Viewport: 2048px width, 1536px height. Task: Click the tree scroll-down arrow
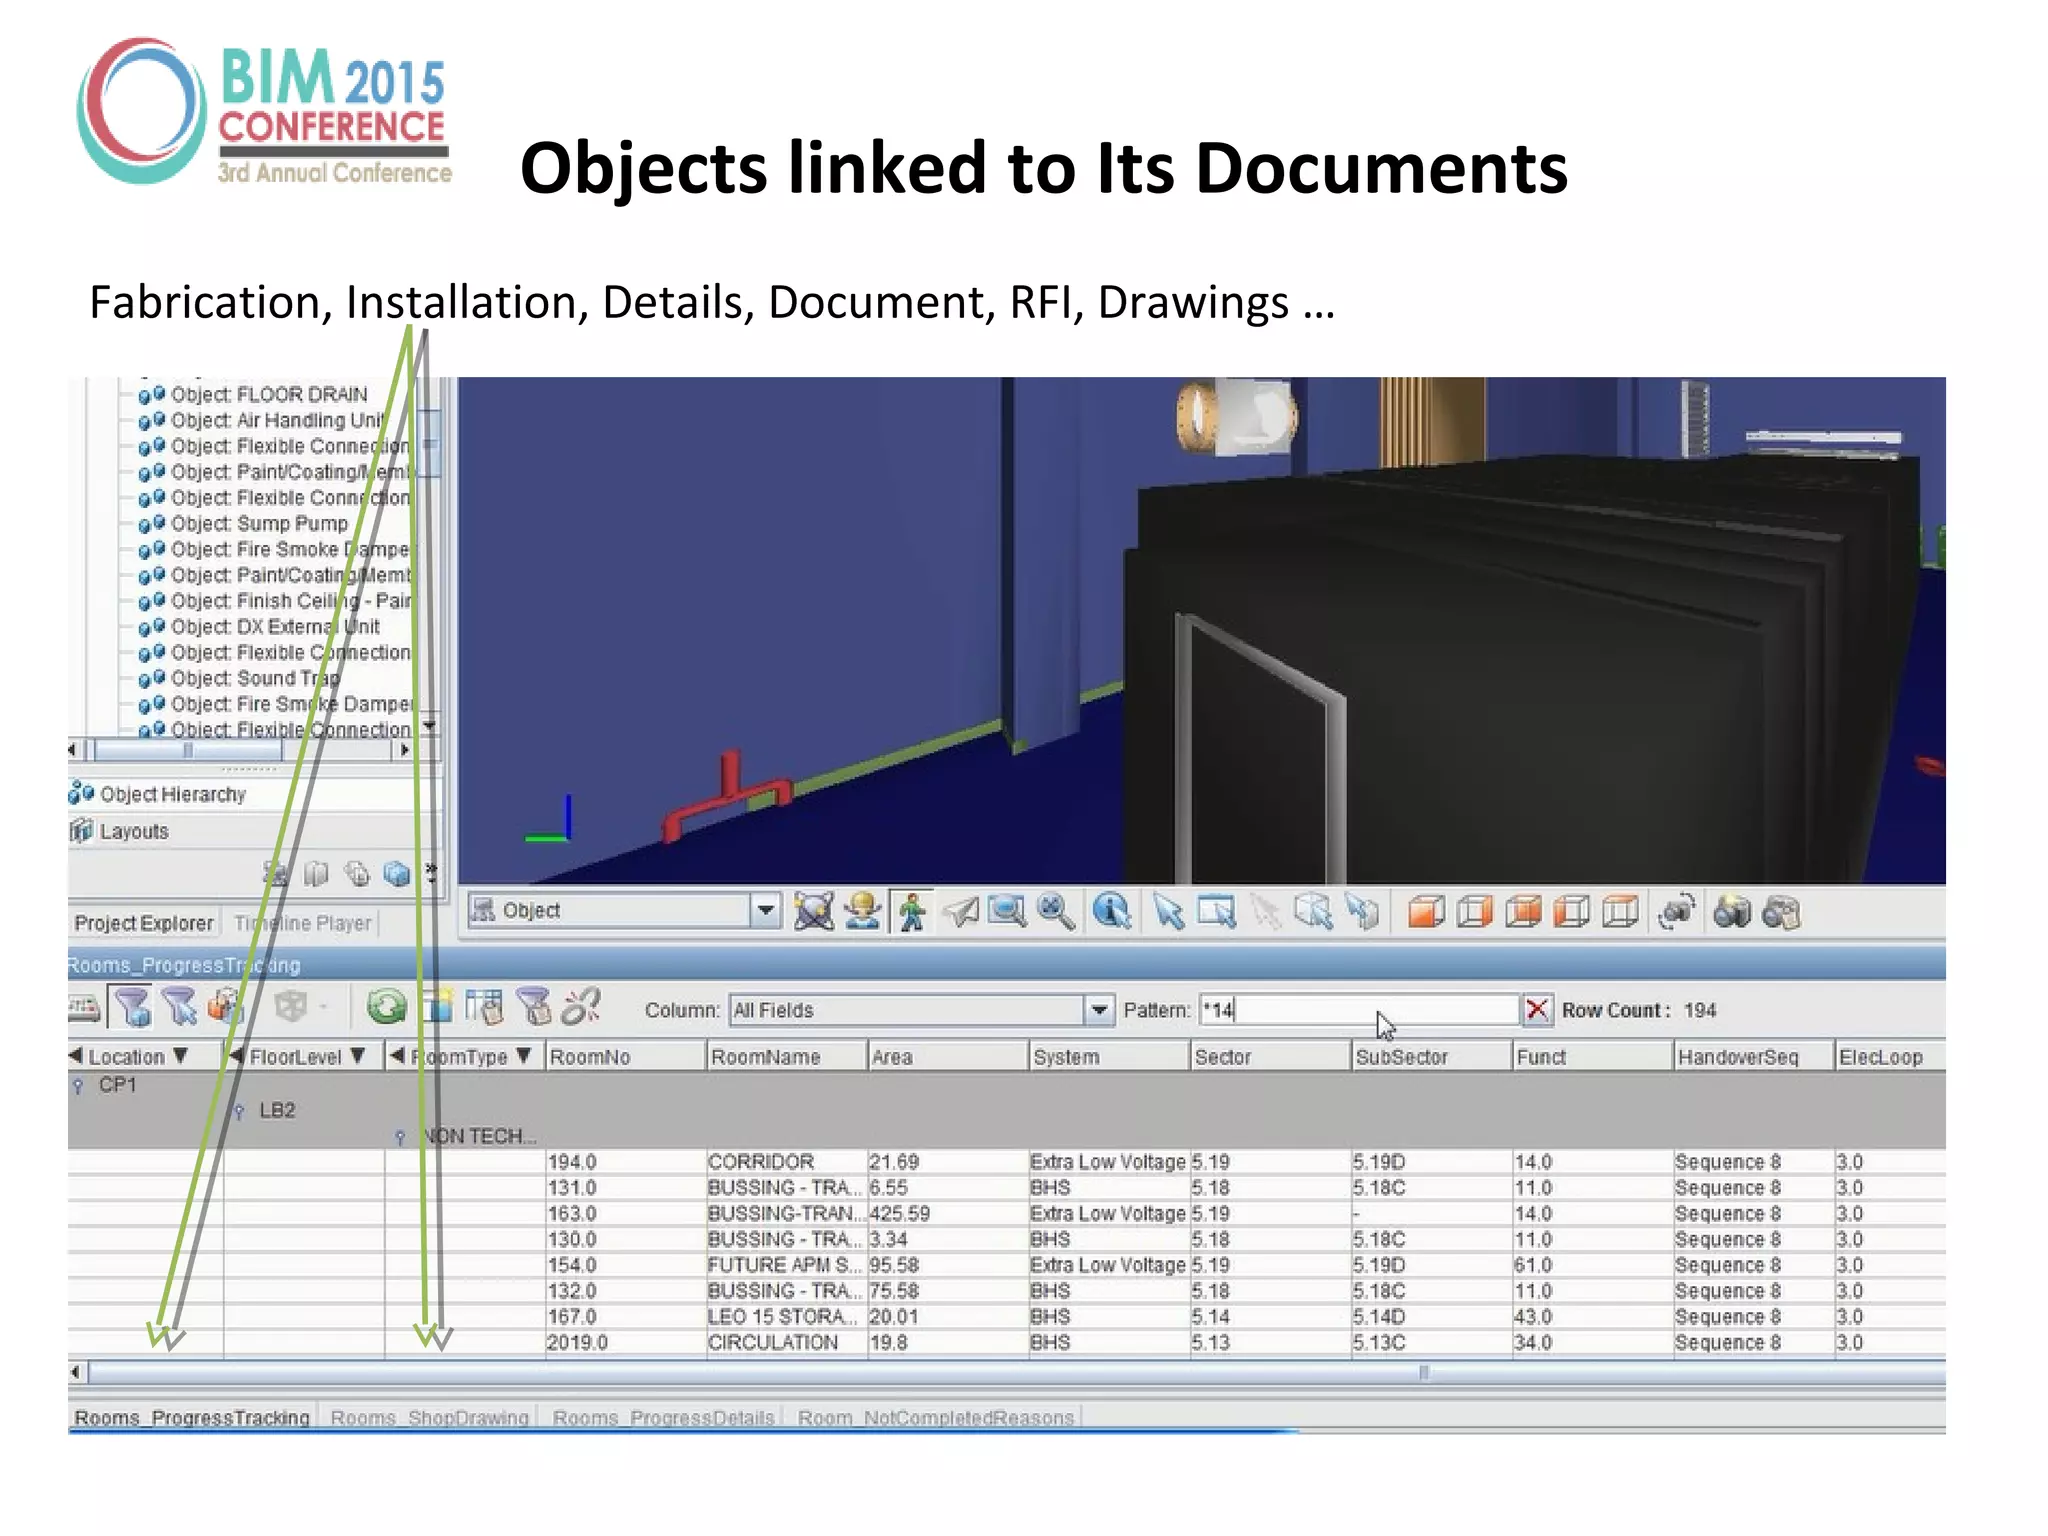point(429,726)
